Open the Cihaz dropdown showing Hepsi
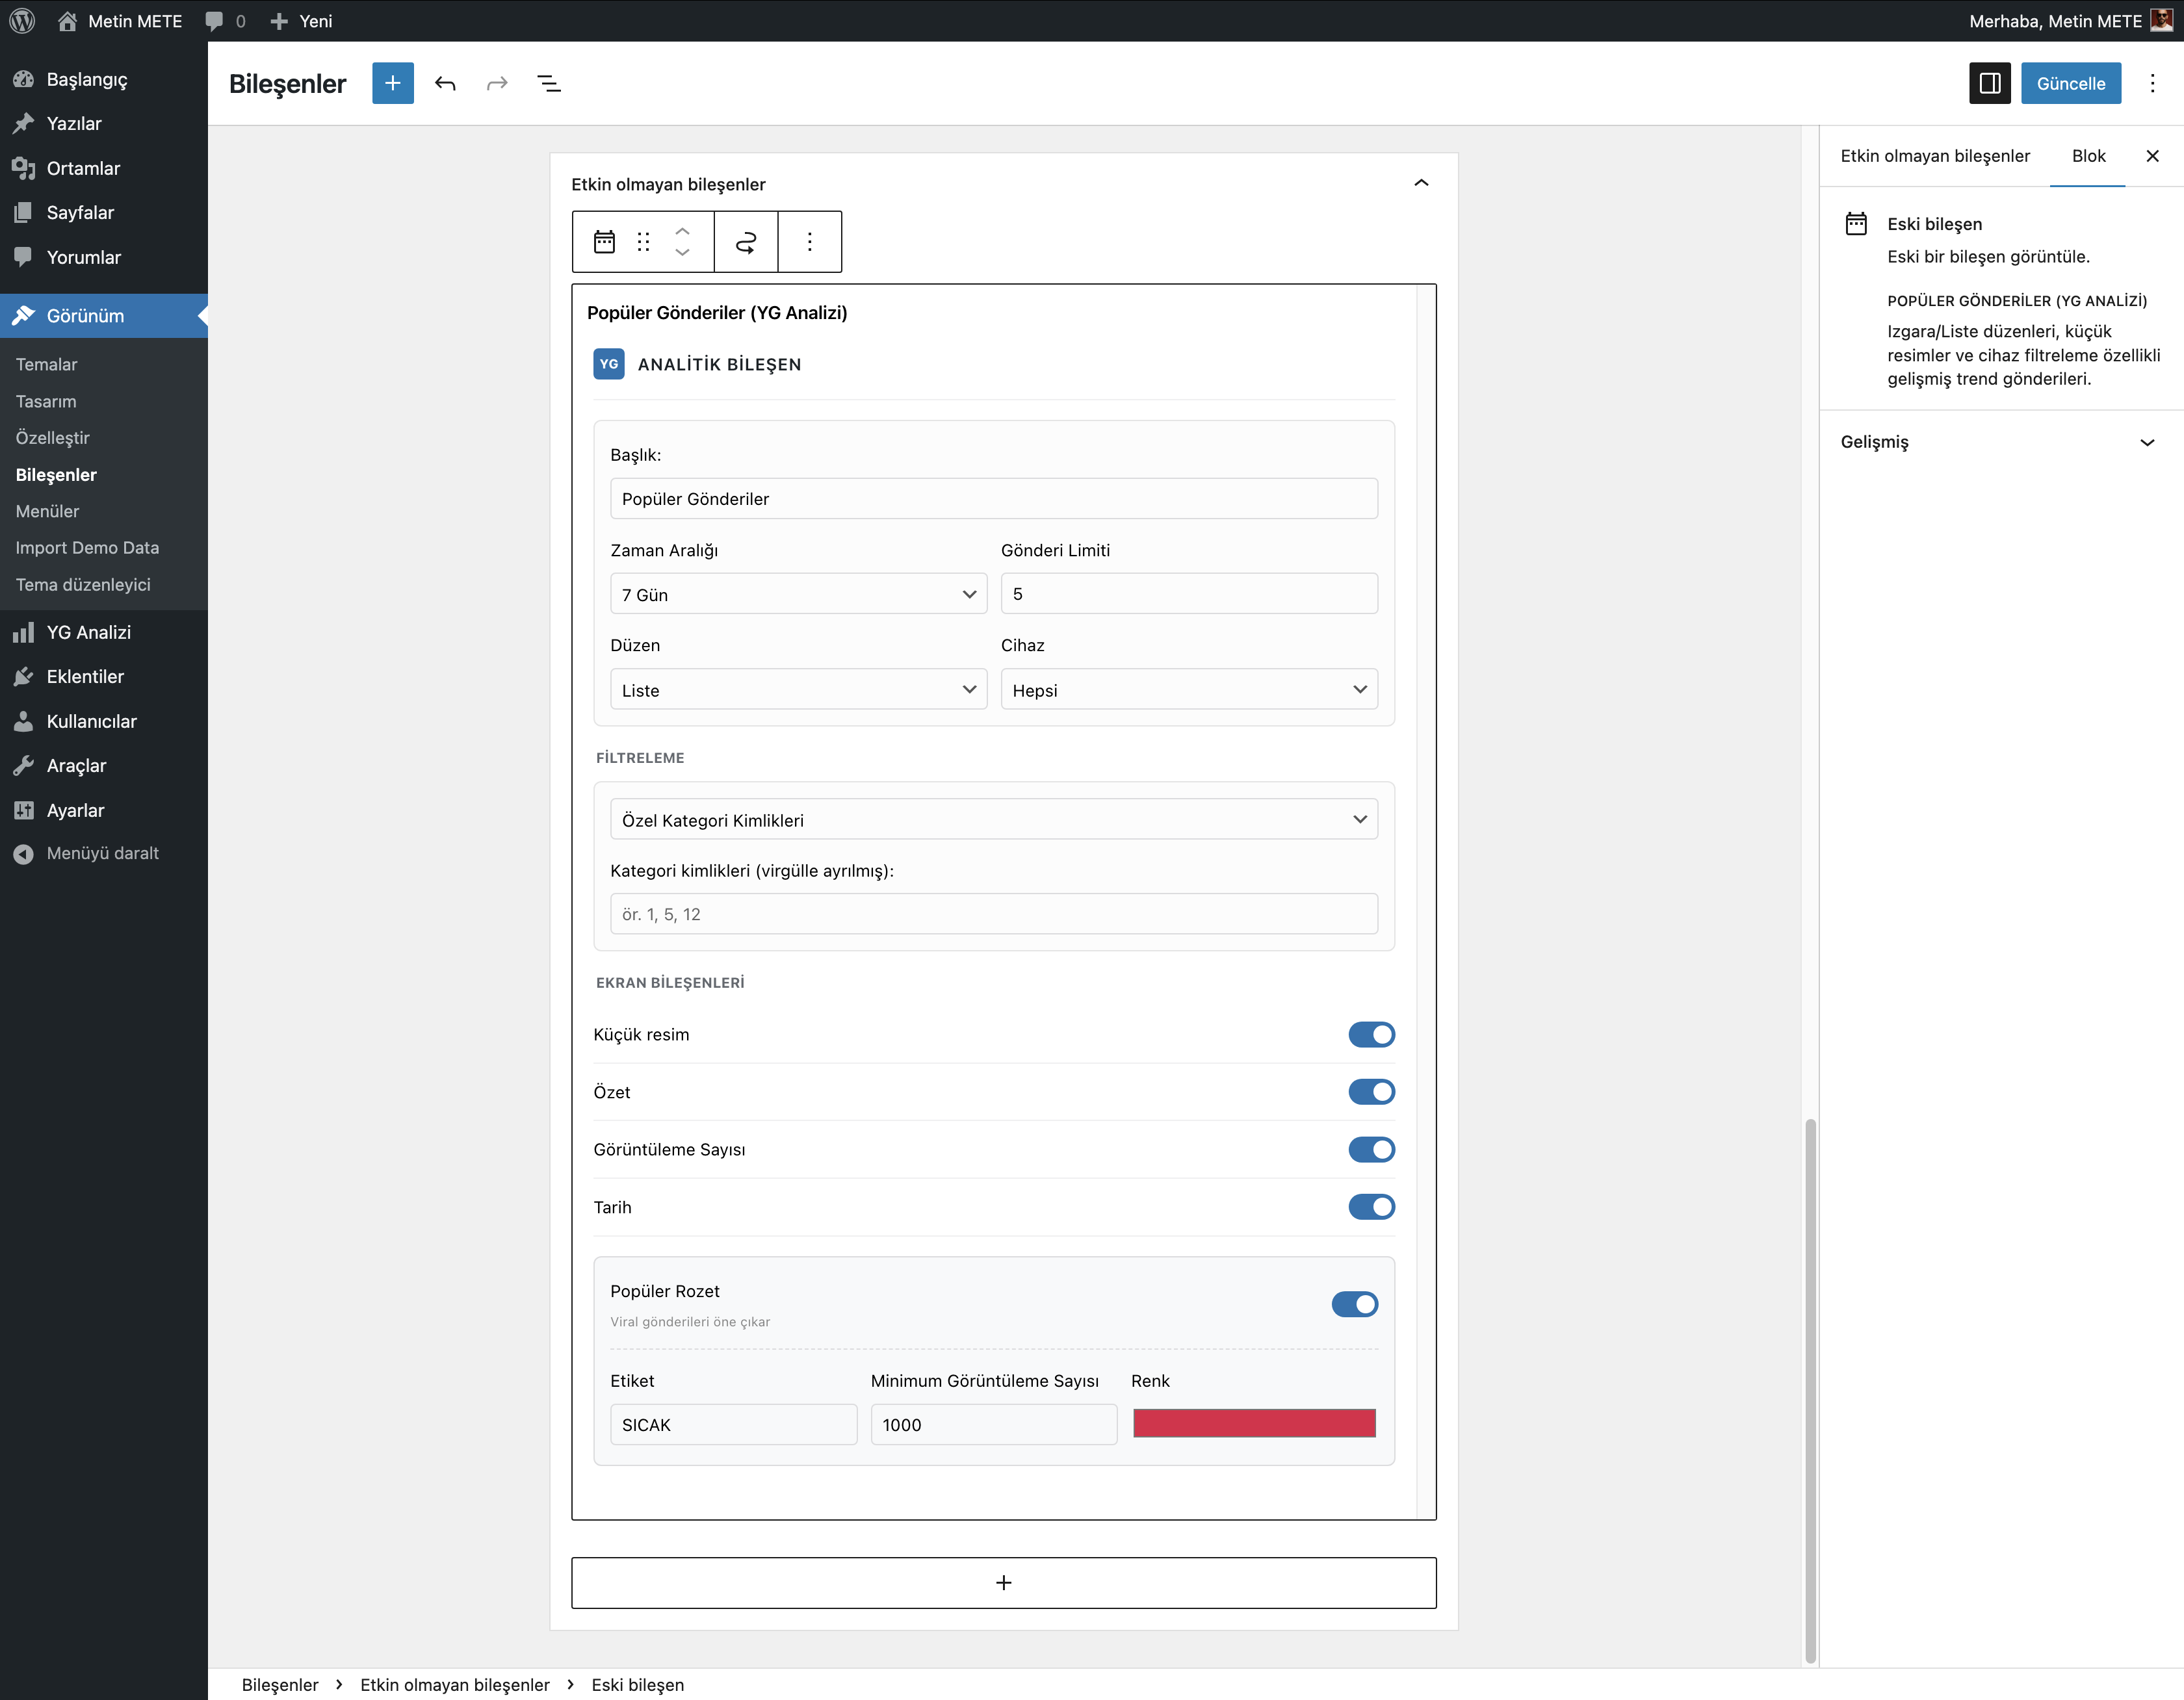Viewport: 2184px width, 1700px height. 1189,690
